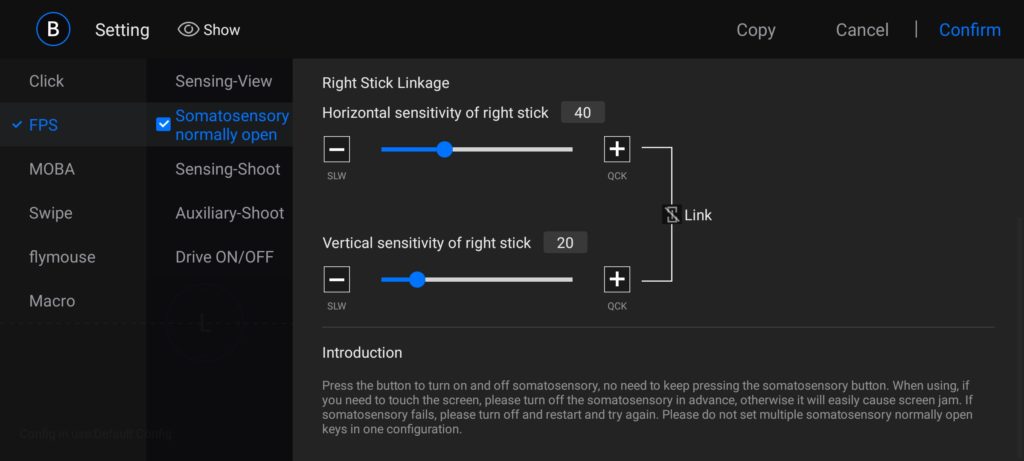Select the FPS category
This screenshot has width=1024, height=461.
click(43, 125)
